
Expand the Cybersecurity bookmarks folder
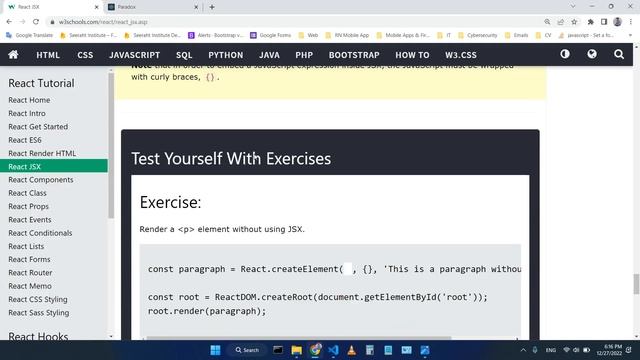(x=478, y=35)
